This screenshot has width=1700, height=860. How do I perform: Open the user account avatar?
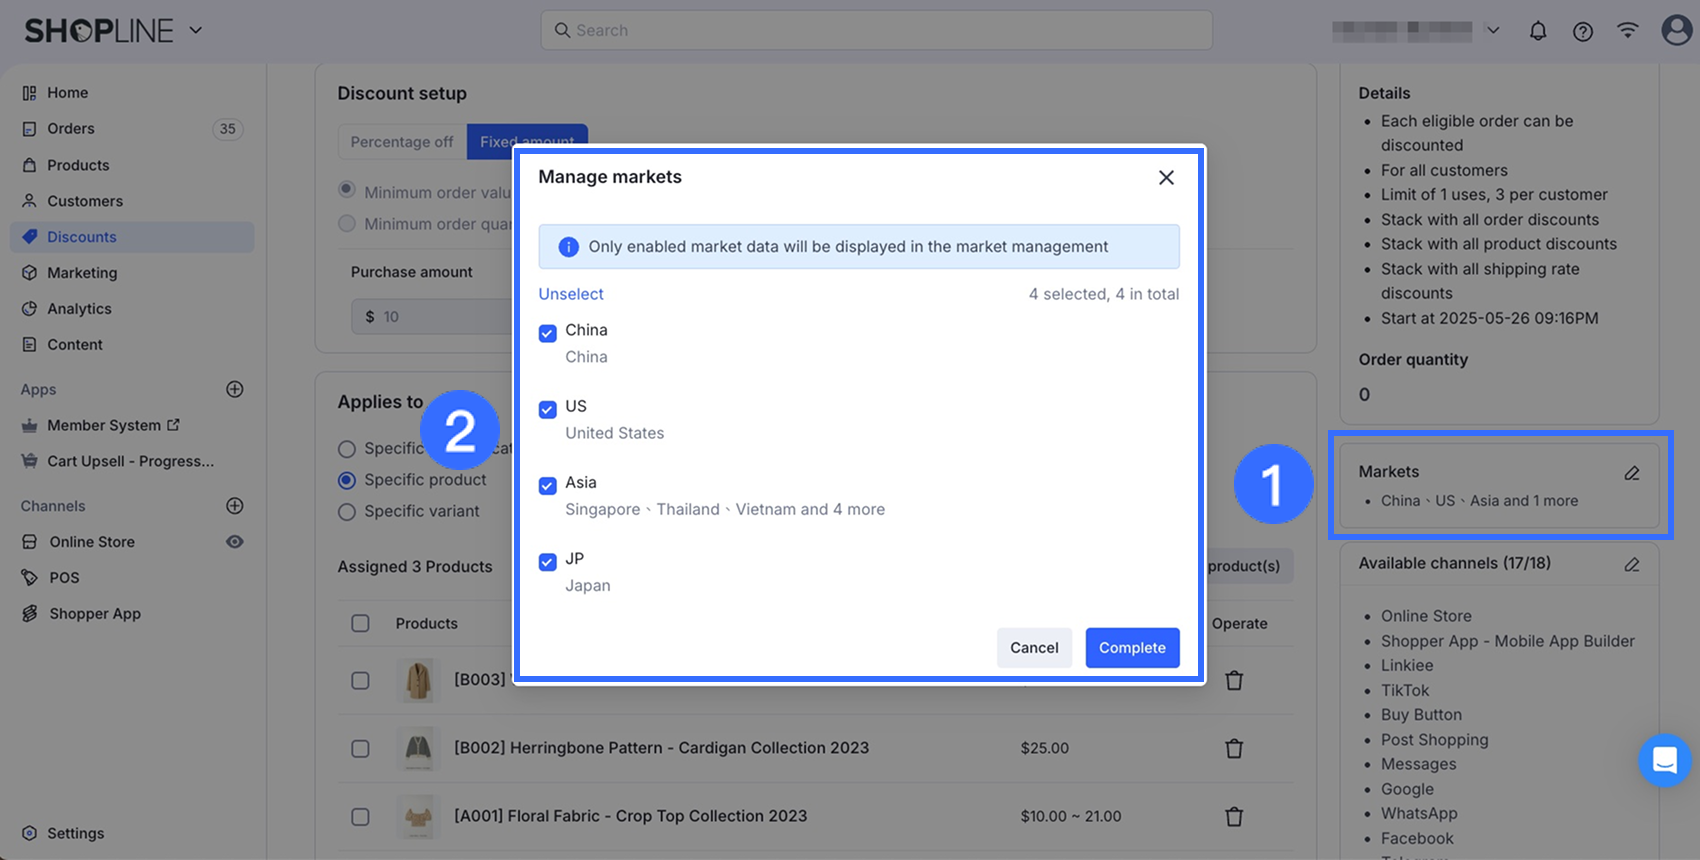point(1676,30)
